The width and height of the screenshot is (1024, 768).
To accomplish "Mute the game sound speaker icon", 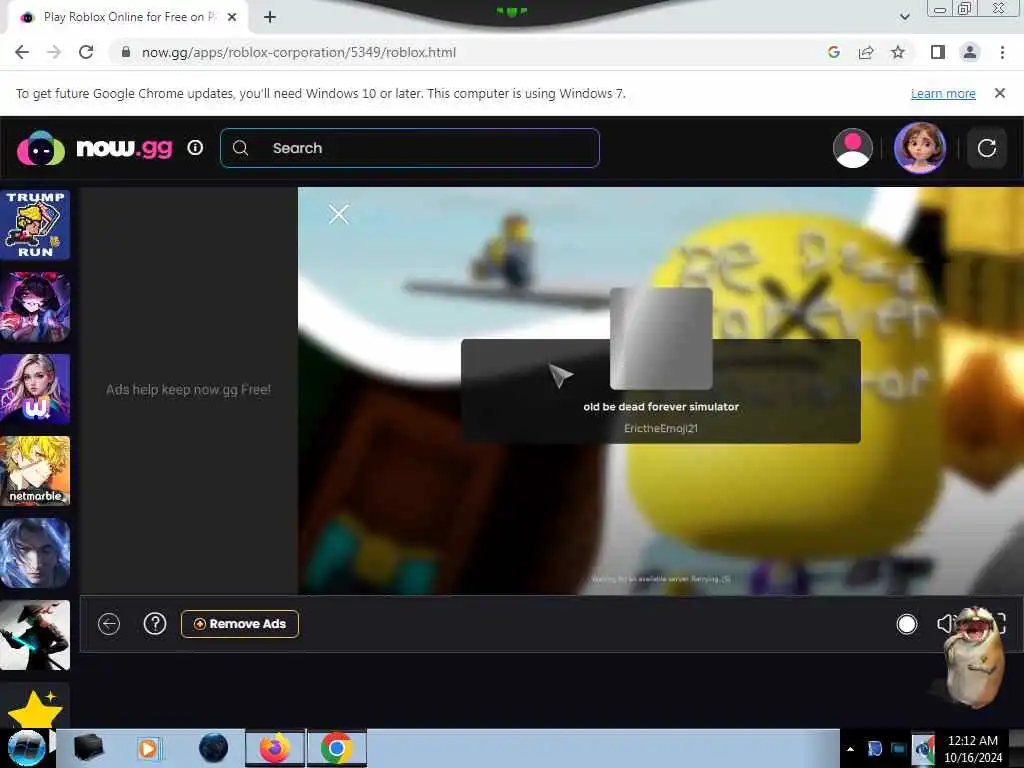I will [945, 624].
